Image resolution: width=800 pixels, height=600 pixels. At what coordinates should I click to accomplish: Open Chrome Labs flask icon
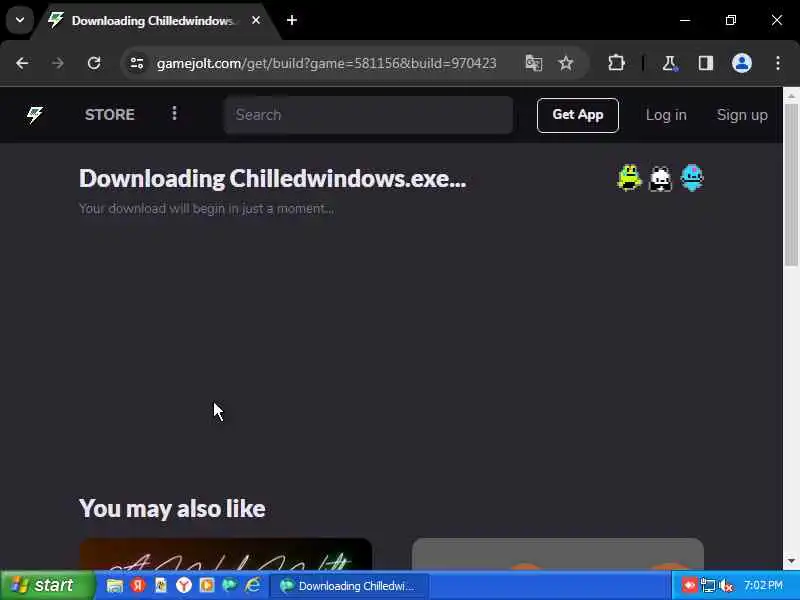pyautogui.click(x=669, y=63)
